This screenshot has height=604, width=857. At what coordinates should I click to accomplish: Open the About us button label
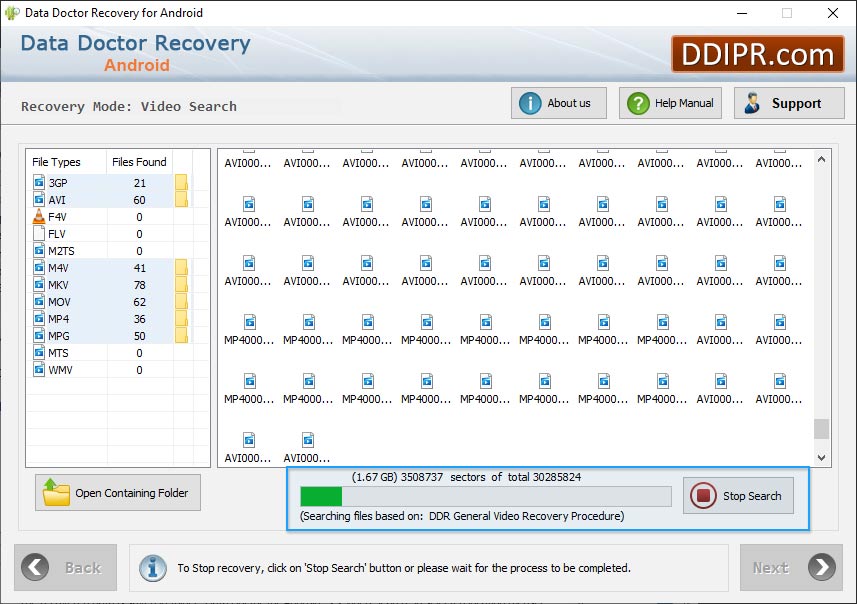tap(569, 103)
